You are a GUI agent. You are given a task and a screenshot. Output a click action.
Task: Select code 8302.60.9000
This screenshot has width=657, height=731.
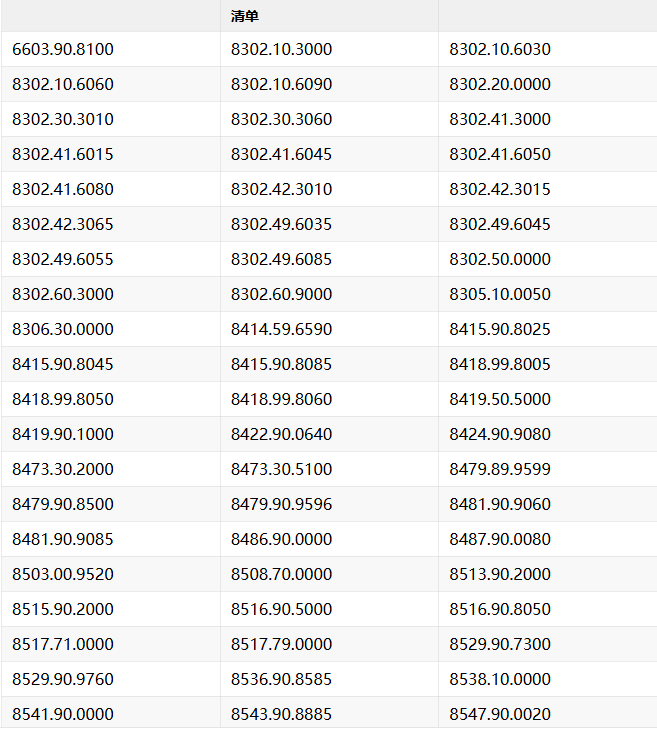coord(281,294)
